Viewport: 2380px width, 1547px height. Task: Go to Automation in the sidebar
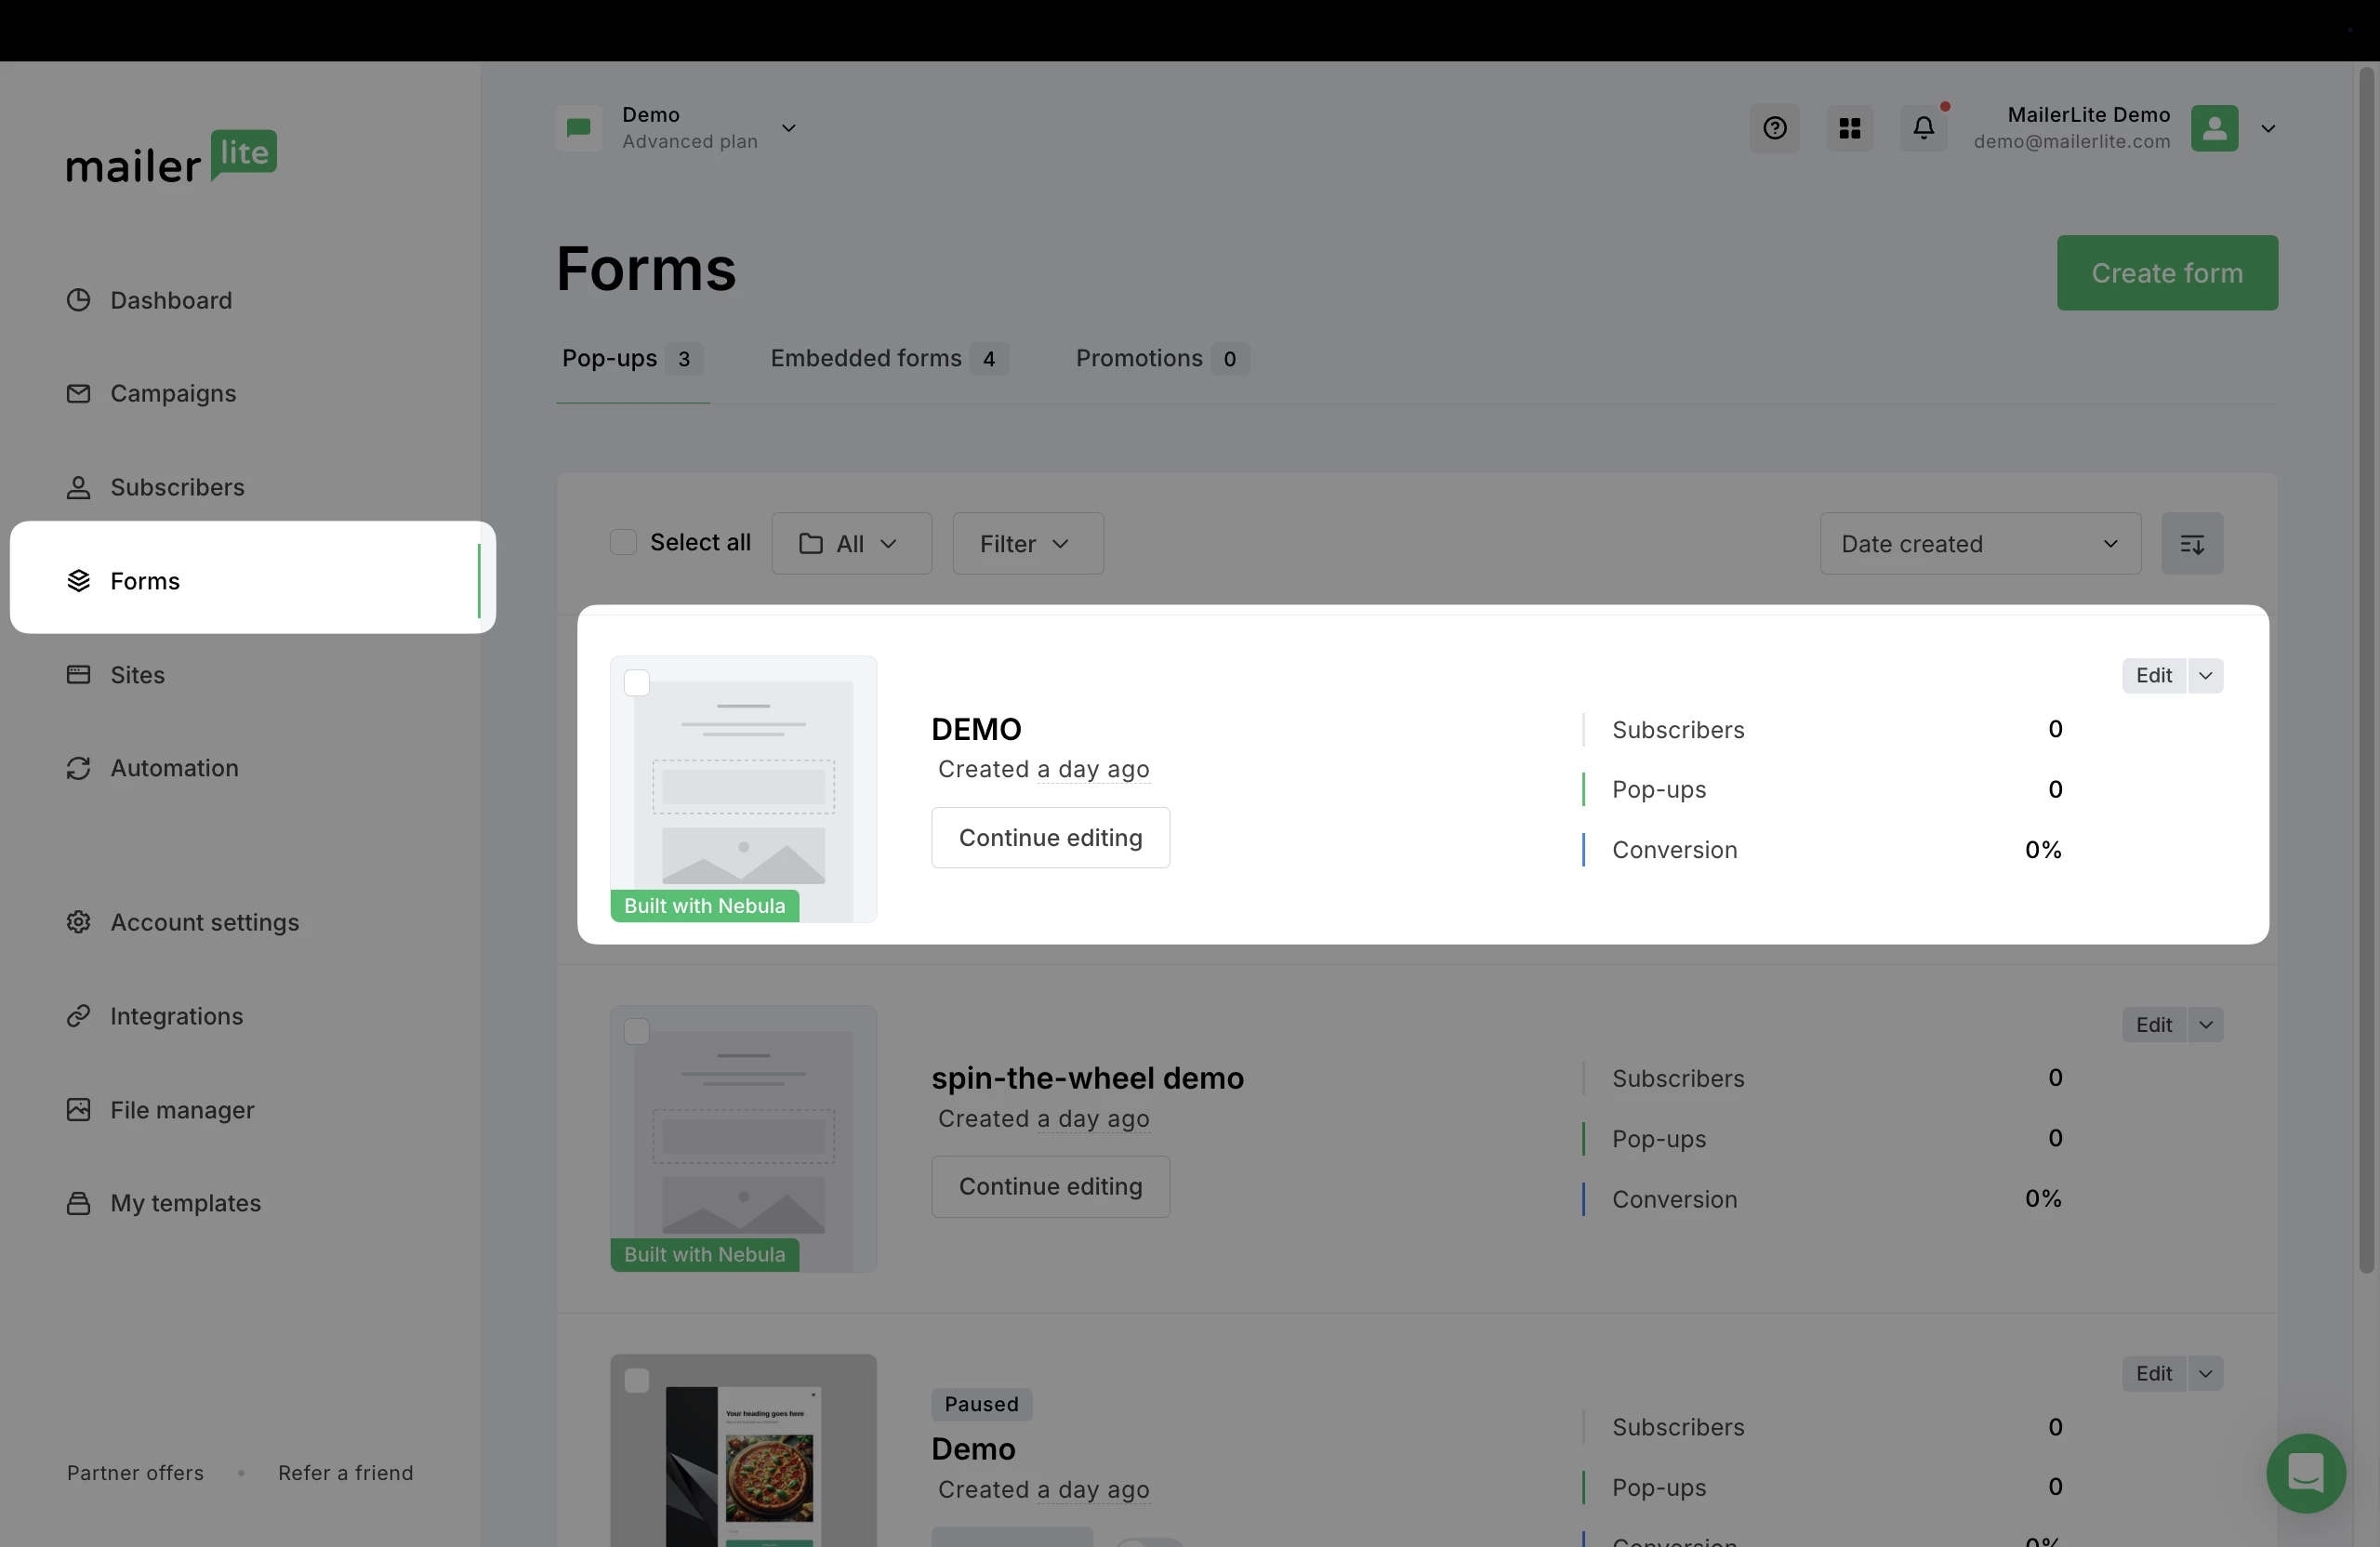click(x=173, y=768)
